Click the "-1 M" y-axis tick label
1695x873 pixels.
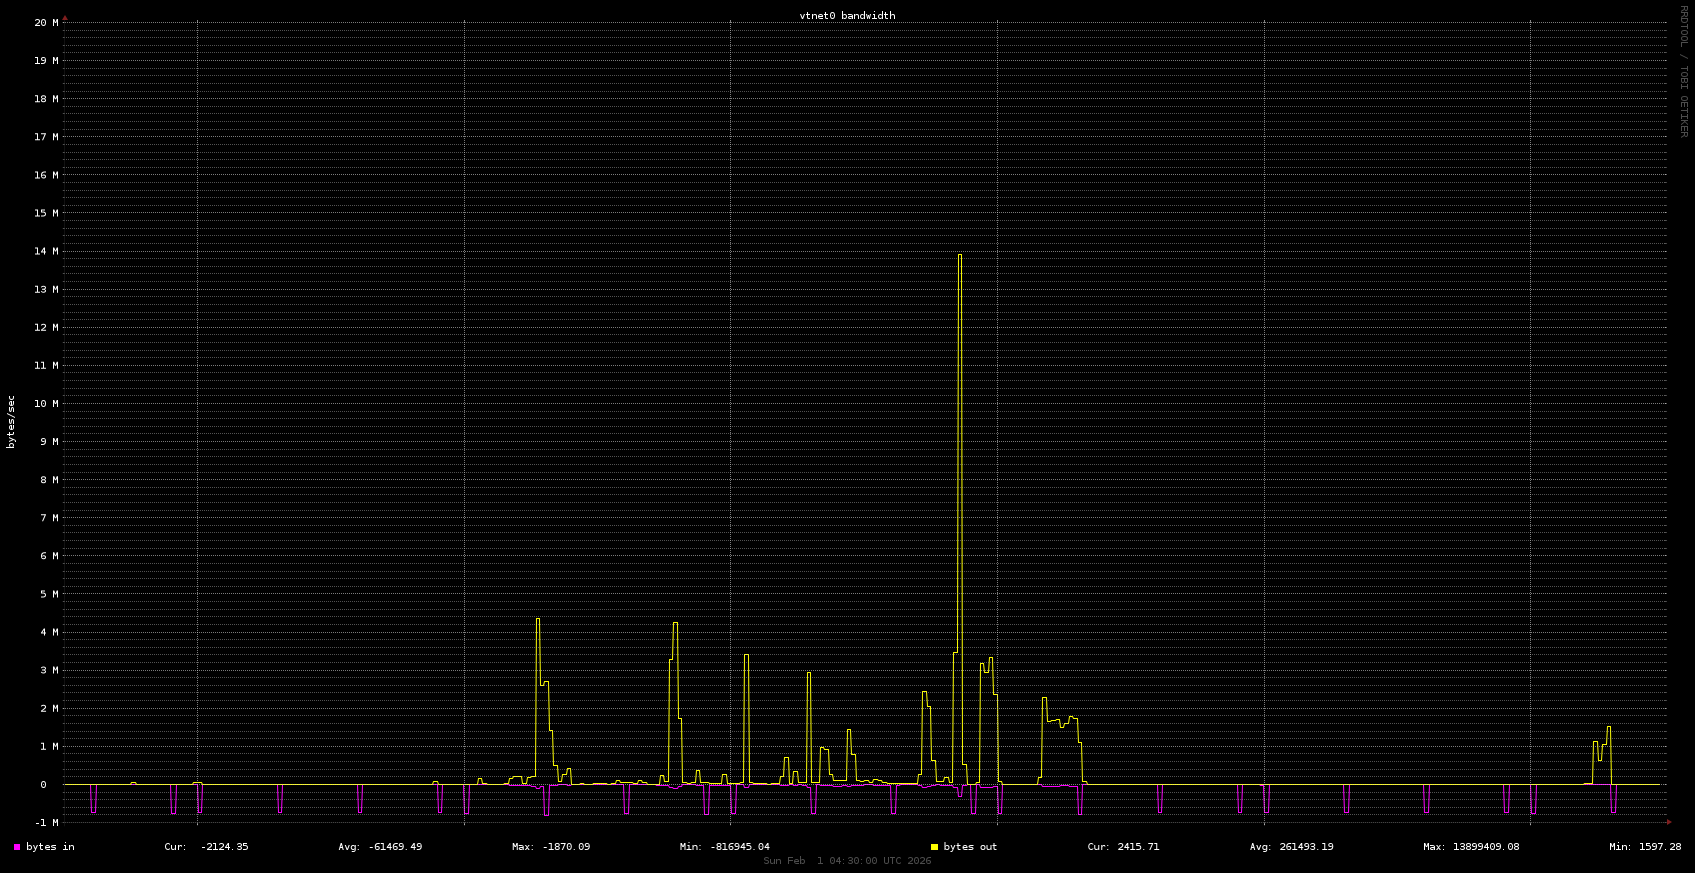46,823
